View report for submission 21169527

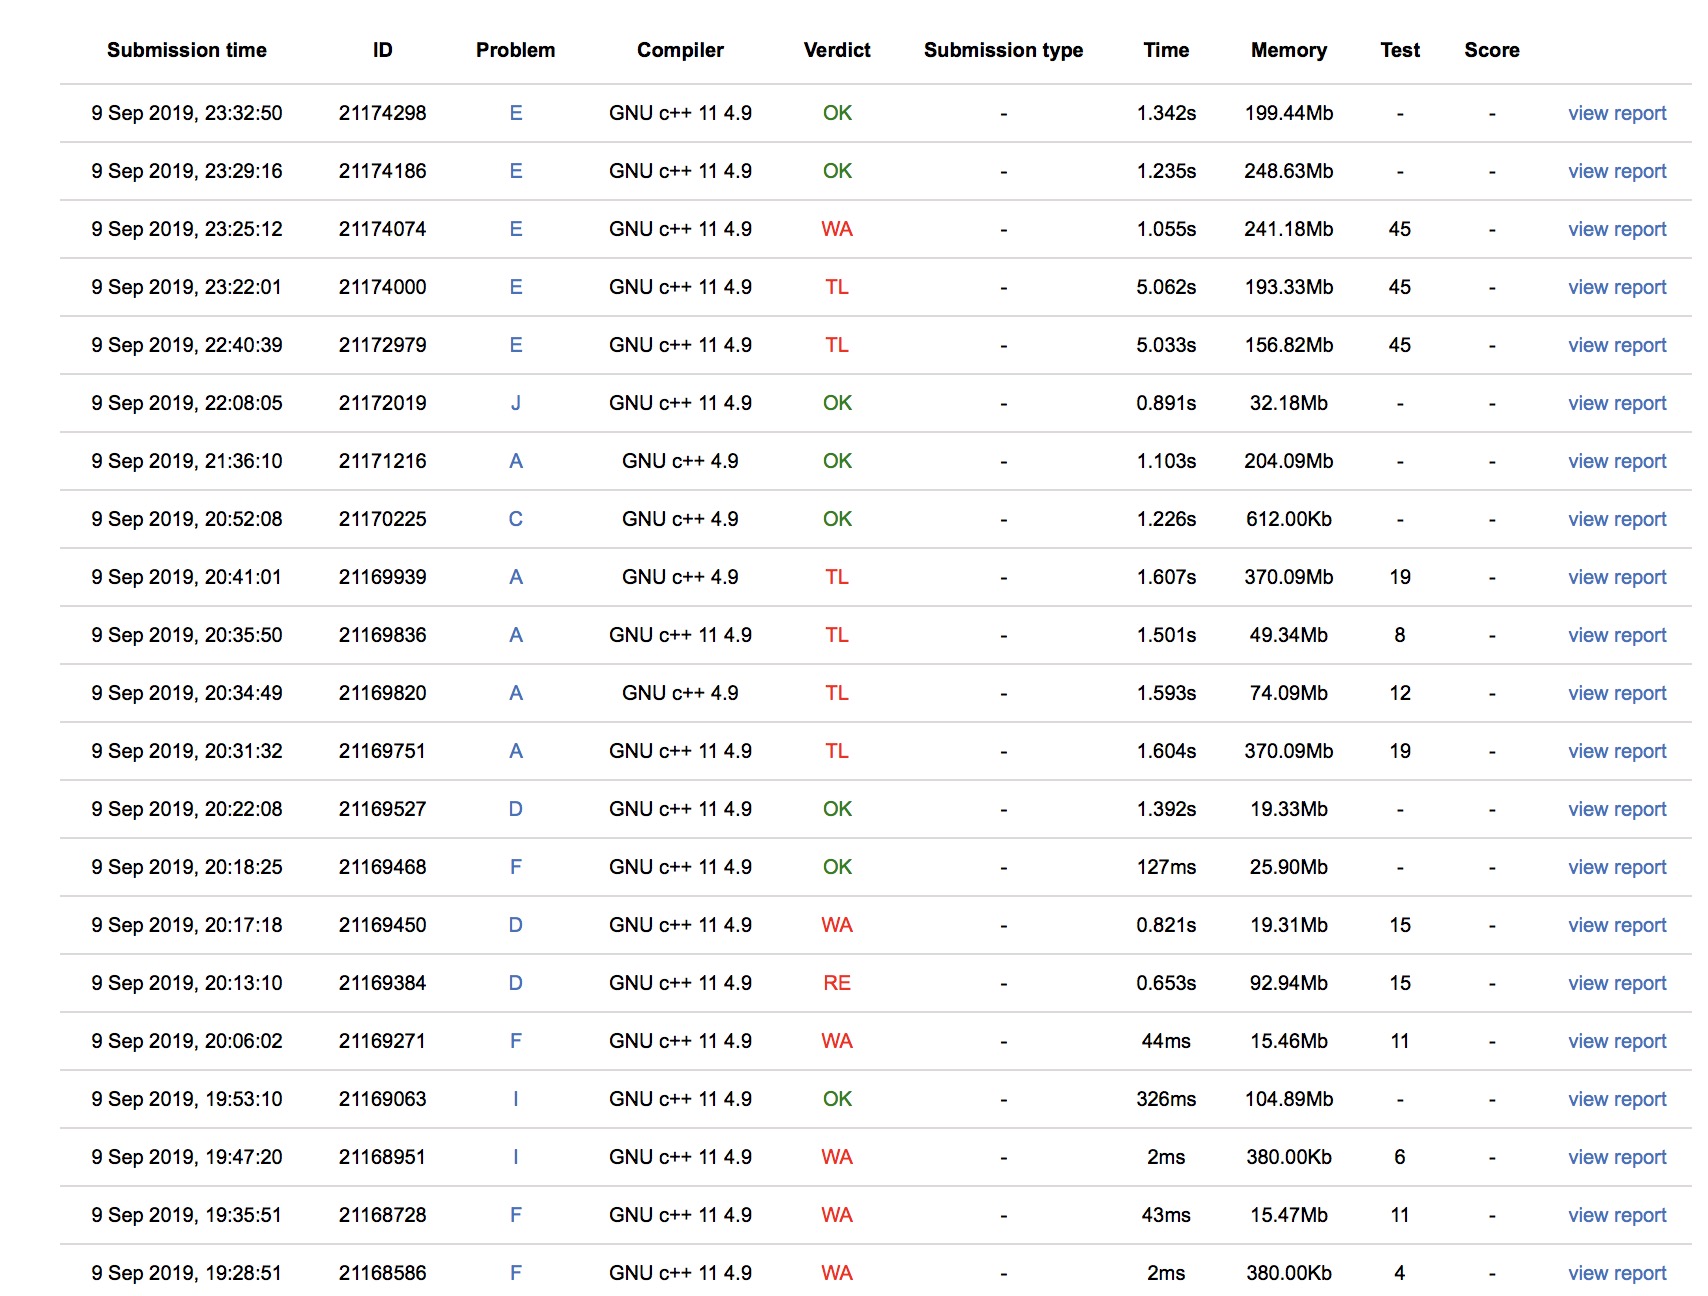(x=1616, y=809)
